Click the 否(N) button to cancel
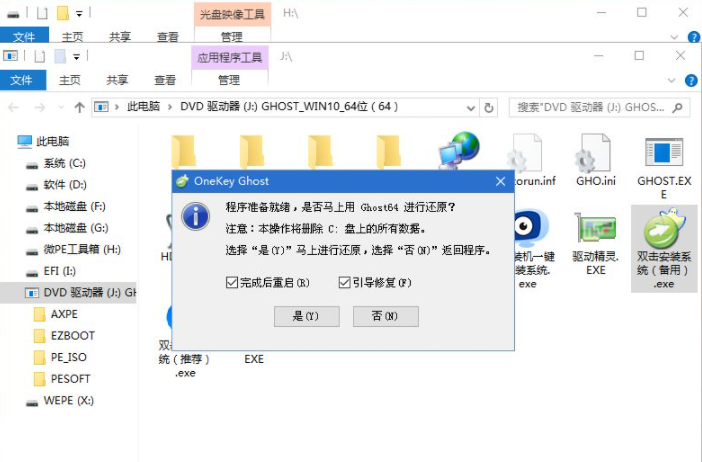 (385, 316)
